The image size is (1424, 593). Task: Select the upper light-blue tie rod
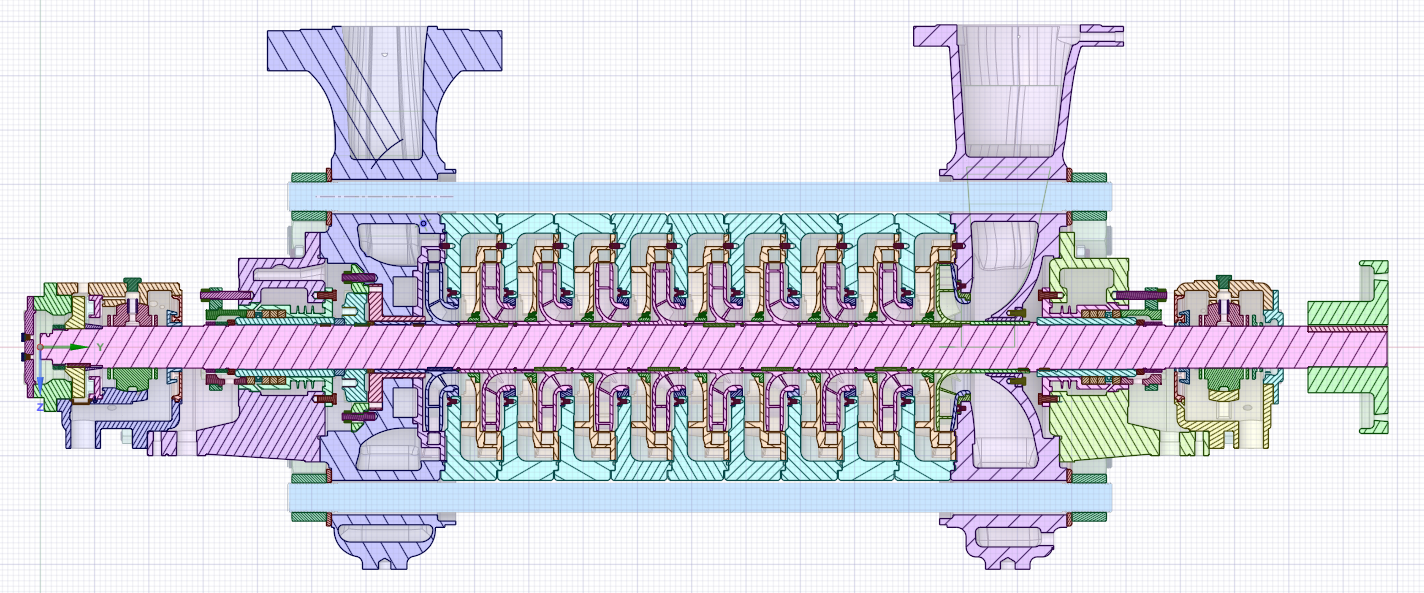click(x=700, y=197)
